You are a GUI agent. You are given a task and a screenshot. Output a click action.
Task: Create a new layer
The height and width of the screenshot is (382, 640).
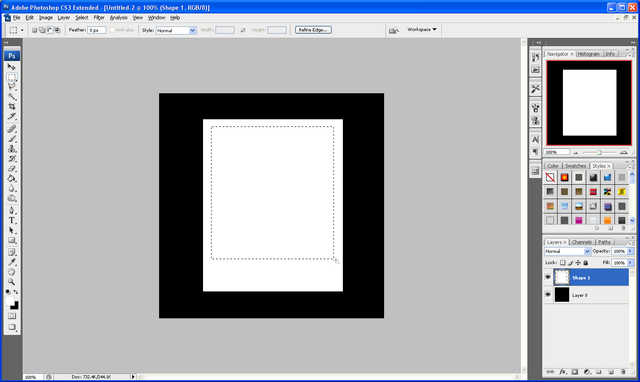click(x=611, y=372)
